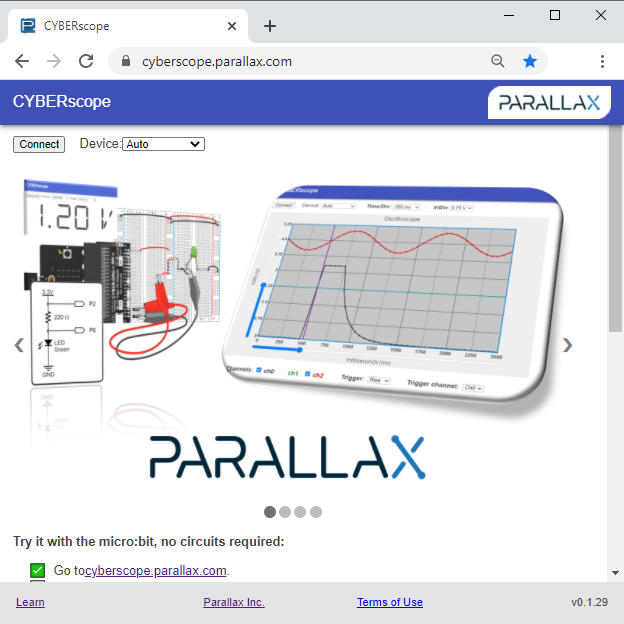
Task: Show previous carousel slide
Action: pyautogui.click(x=19, y=345)
